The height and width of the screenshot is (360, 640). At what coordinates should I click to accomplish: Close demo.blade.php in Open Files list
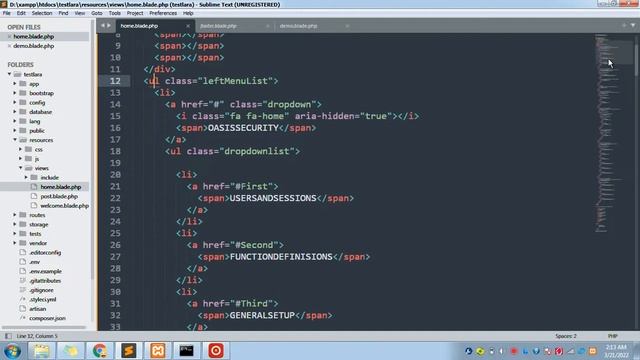9,46
